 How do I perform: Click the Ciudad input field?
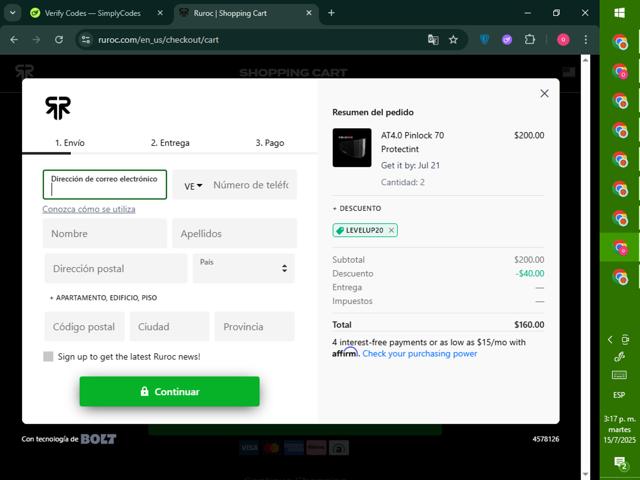tap(169, 327)
